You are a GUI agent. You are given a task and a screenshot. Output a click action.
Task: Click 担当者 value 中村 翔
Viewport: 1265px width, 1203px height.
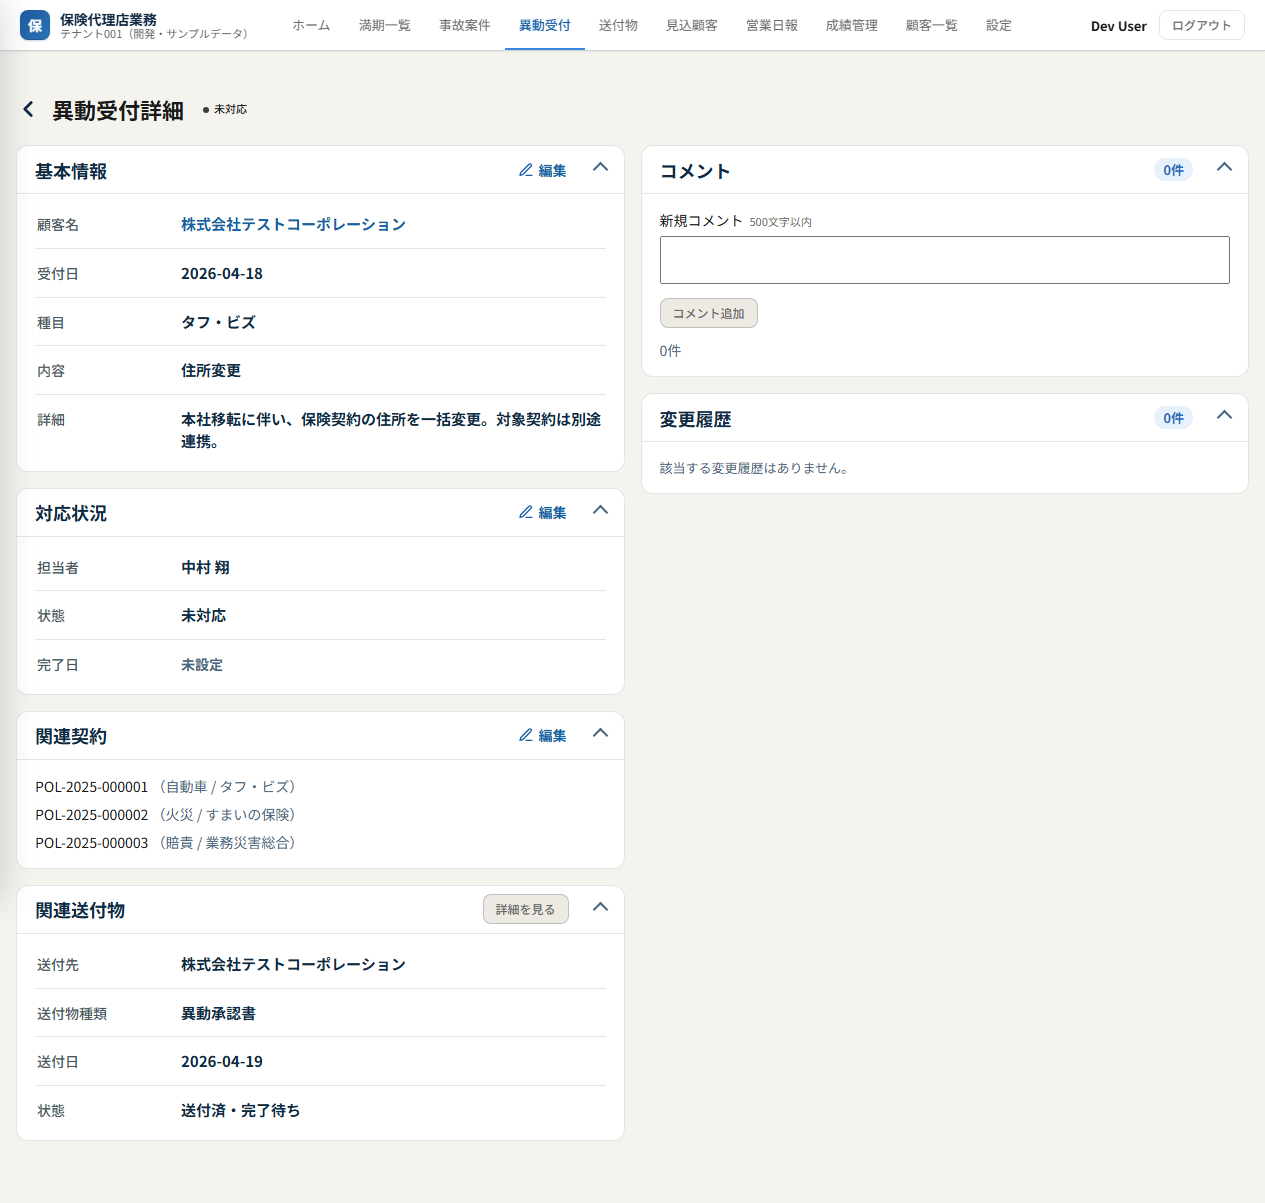[205, 567]
